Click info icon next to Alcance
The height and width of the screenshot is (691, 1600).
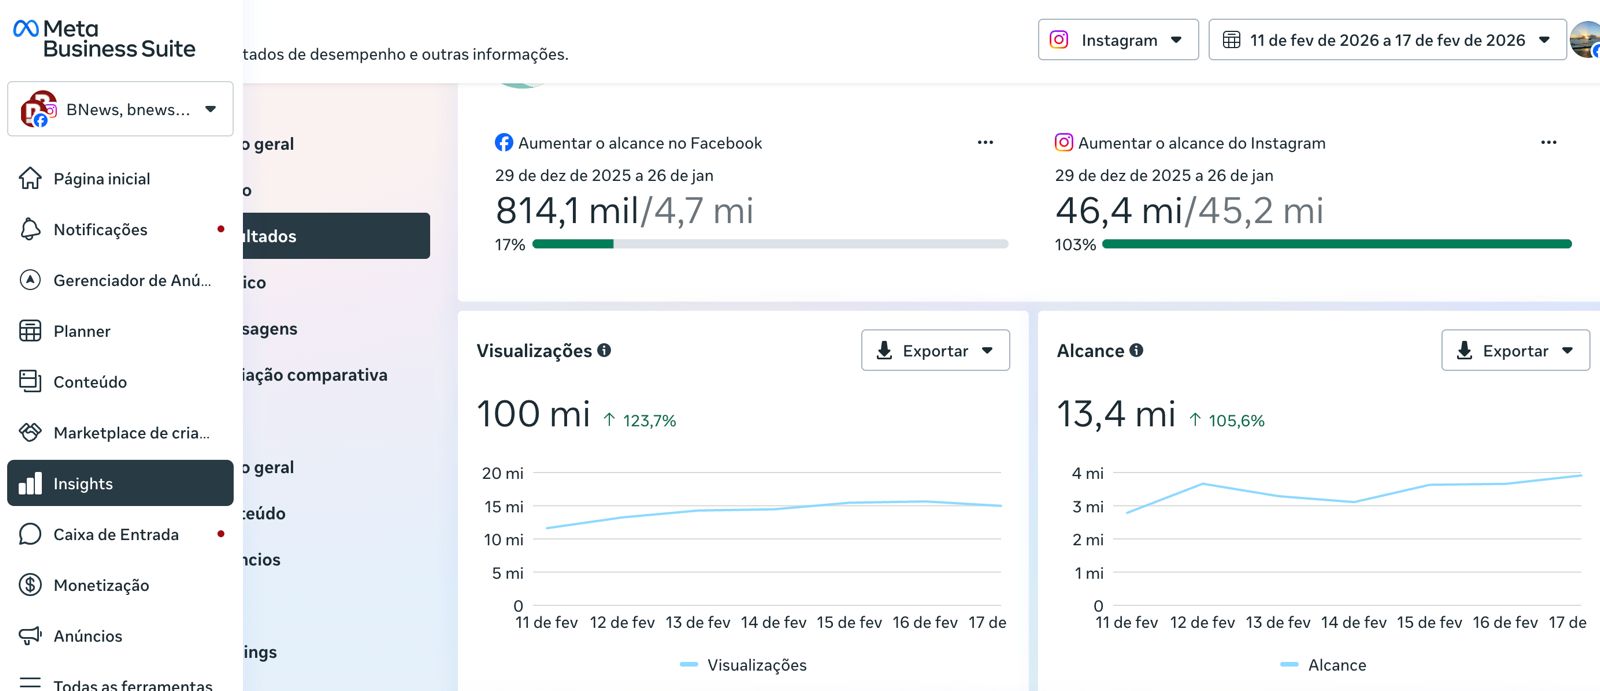pyautogui.click(x=1136, y=350)
